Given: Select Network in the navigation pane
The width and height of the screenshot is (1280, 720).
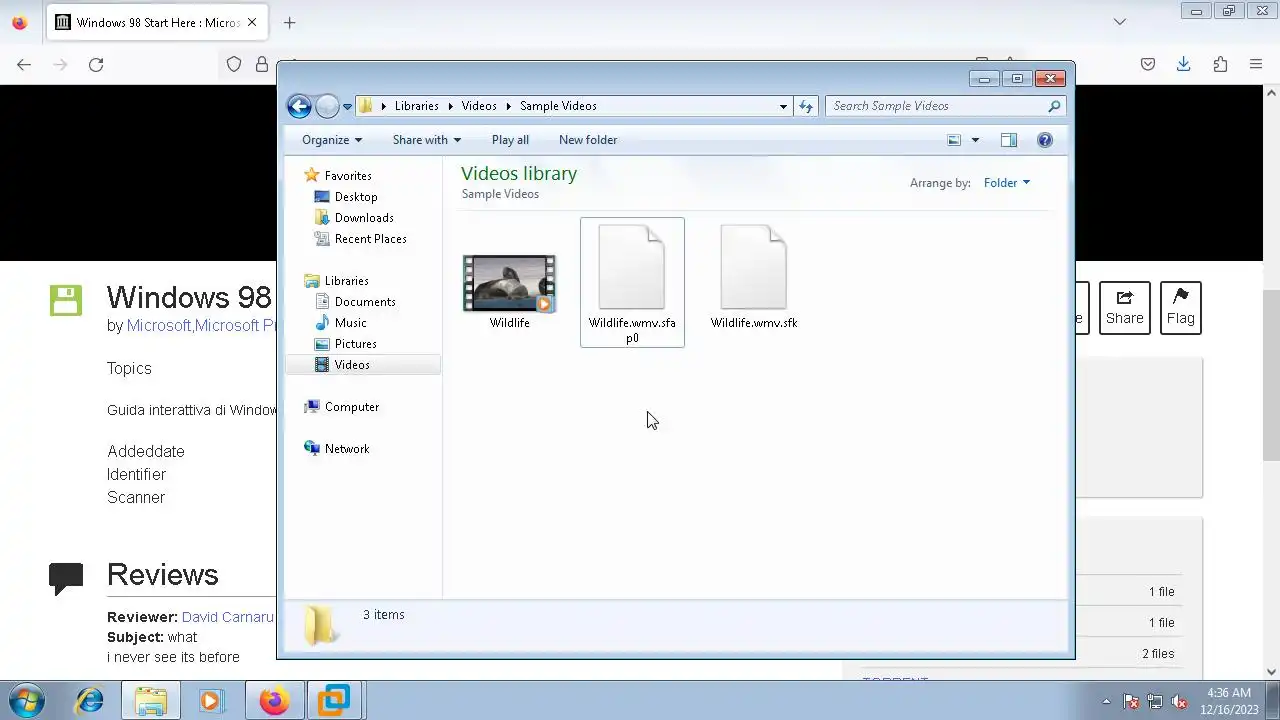Looking at the screenshot, I should pos(346,449).
